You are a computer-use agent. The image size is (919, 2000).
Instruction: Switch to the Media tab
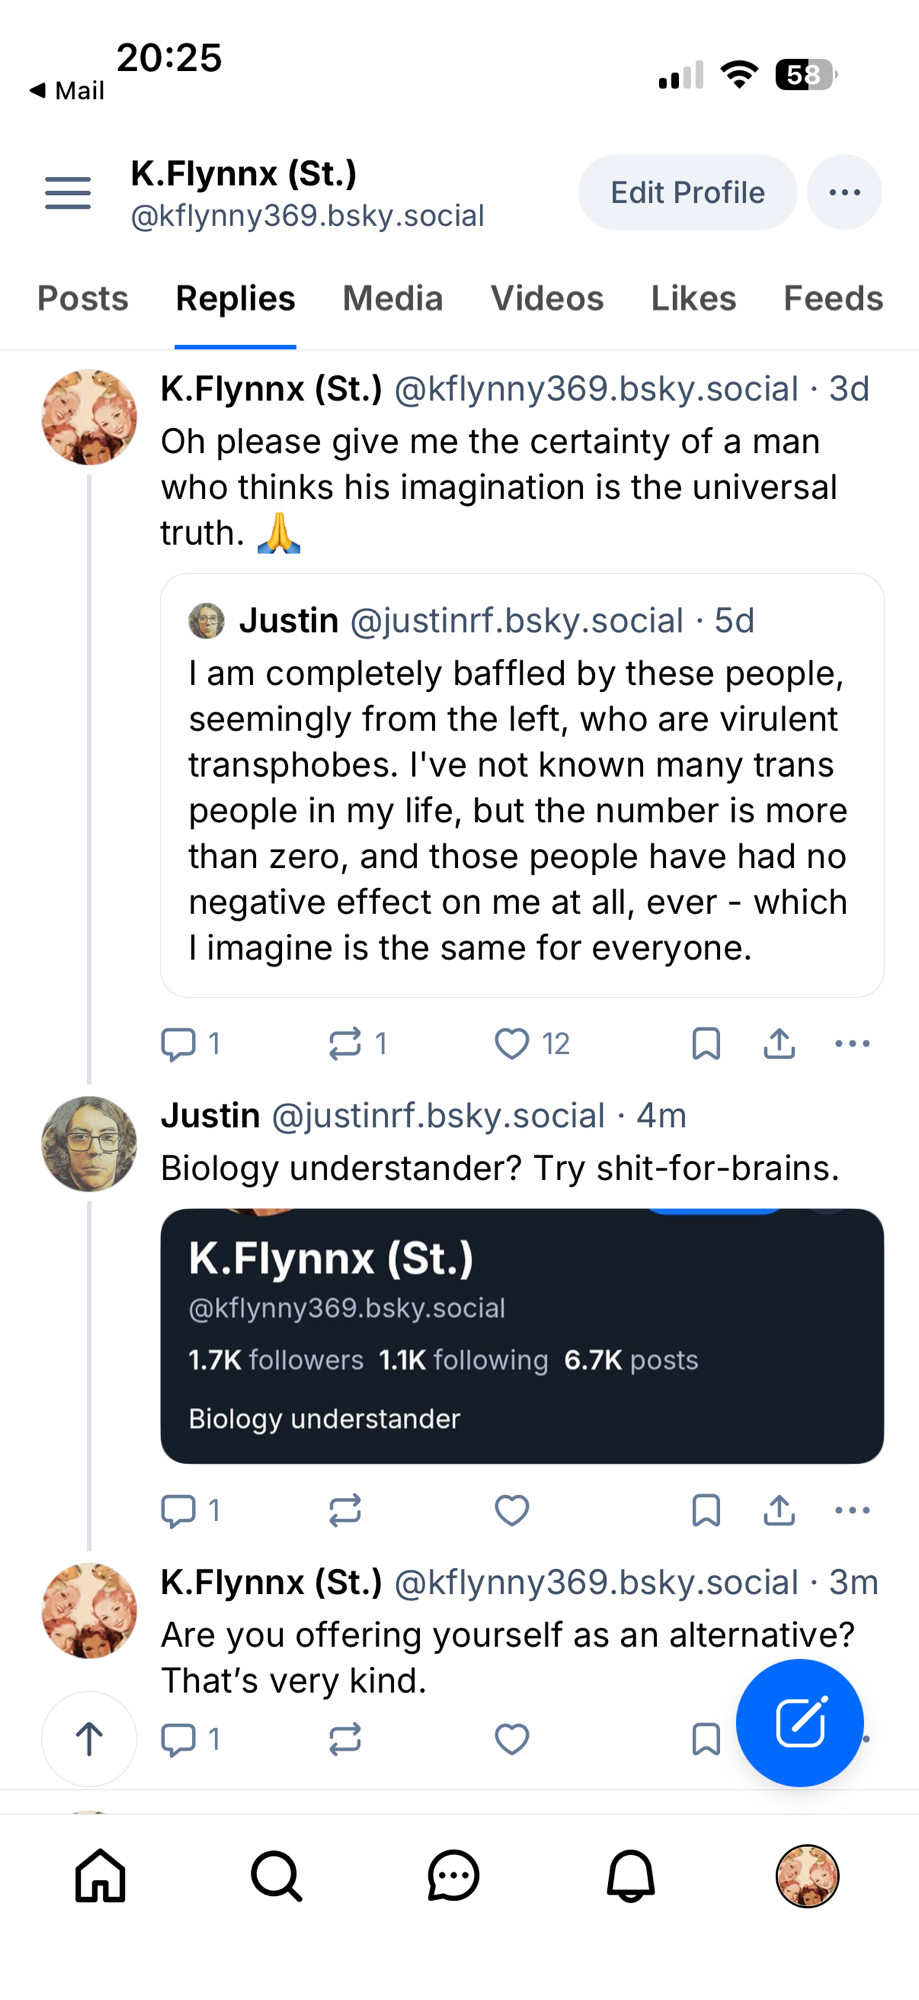coord(392,298)
